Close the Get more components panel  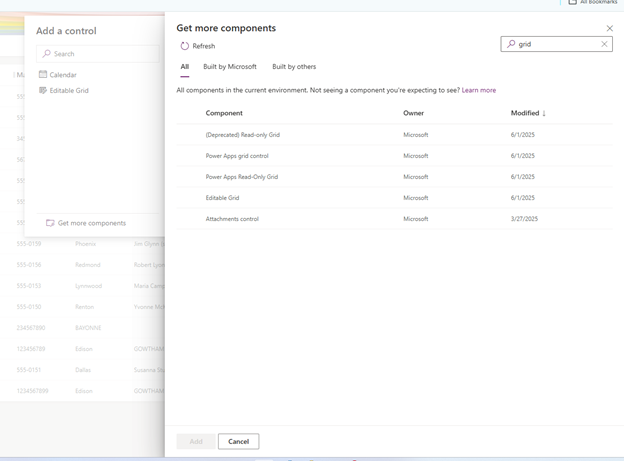pos(609,28)
